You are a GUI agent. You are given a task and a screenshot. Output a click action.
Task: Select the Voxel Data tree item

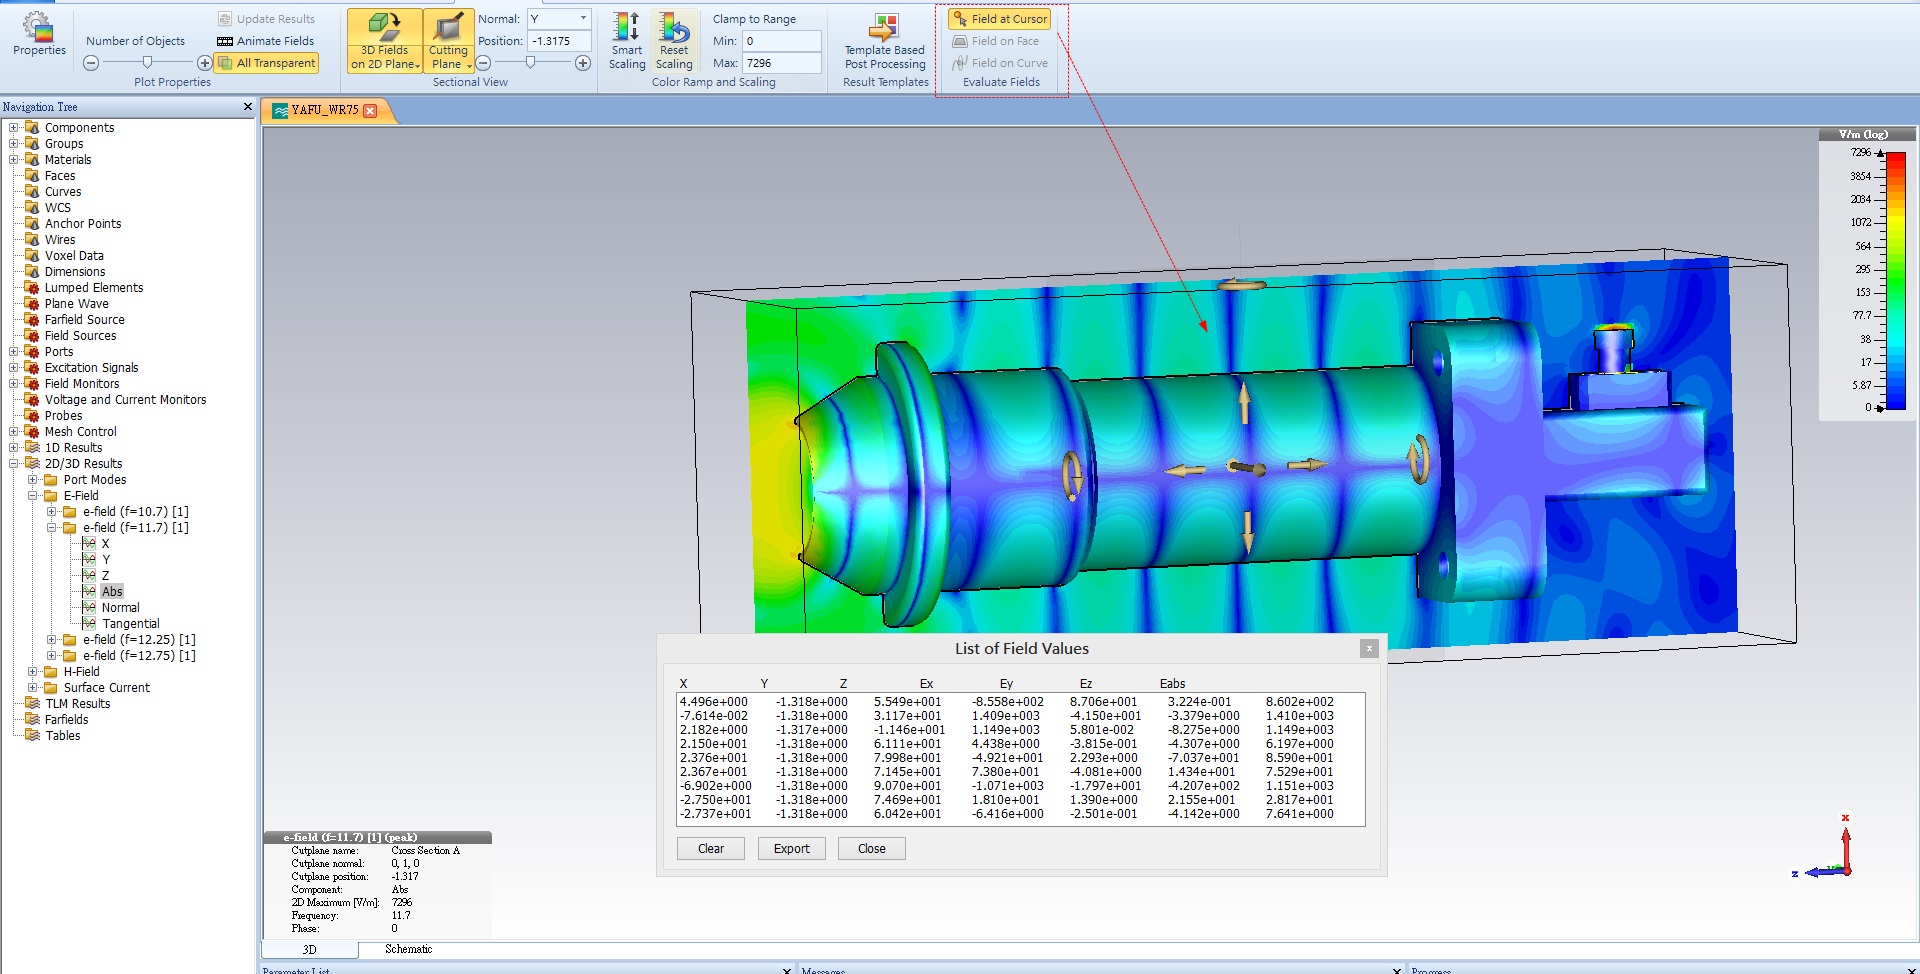(74, 256)
